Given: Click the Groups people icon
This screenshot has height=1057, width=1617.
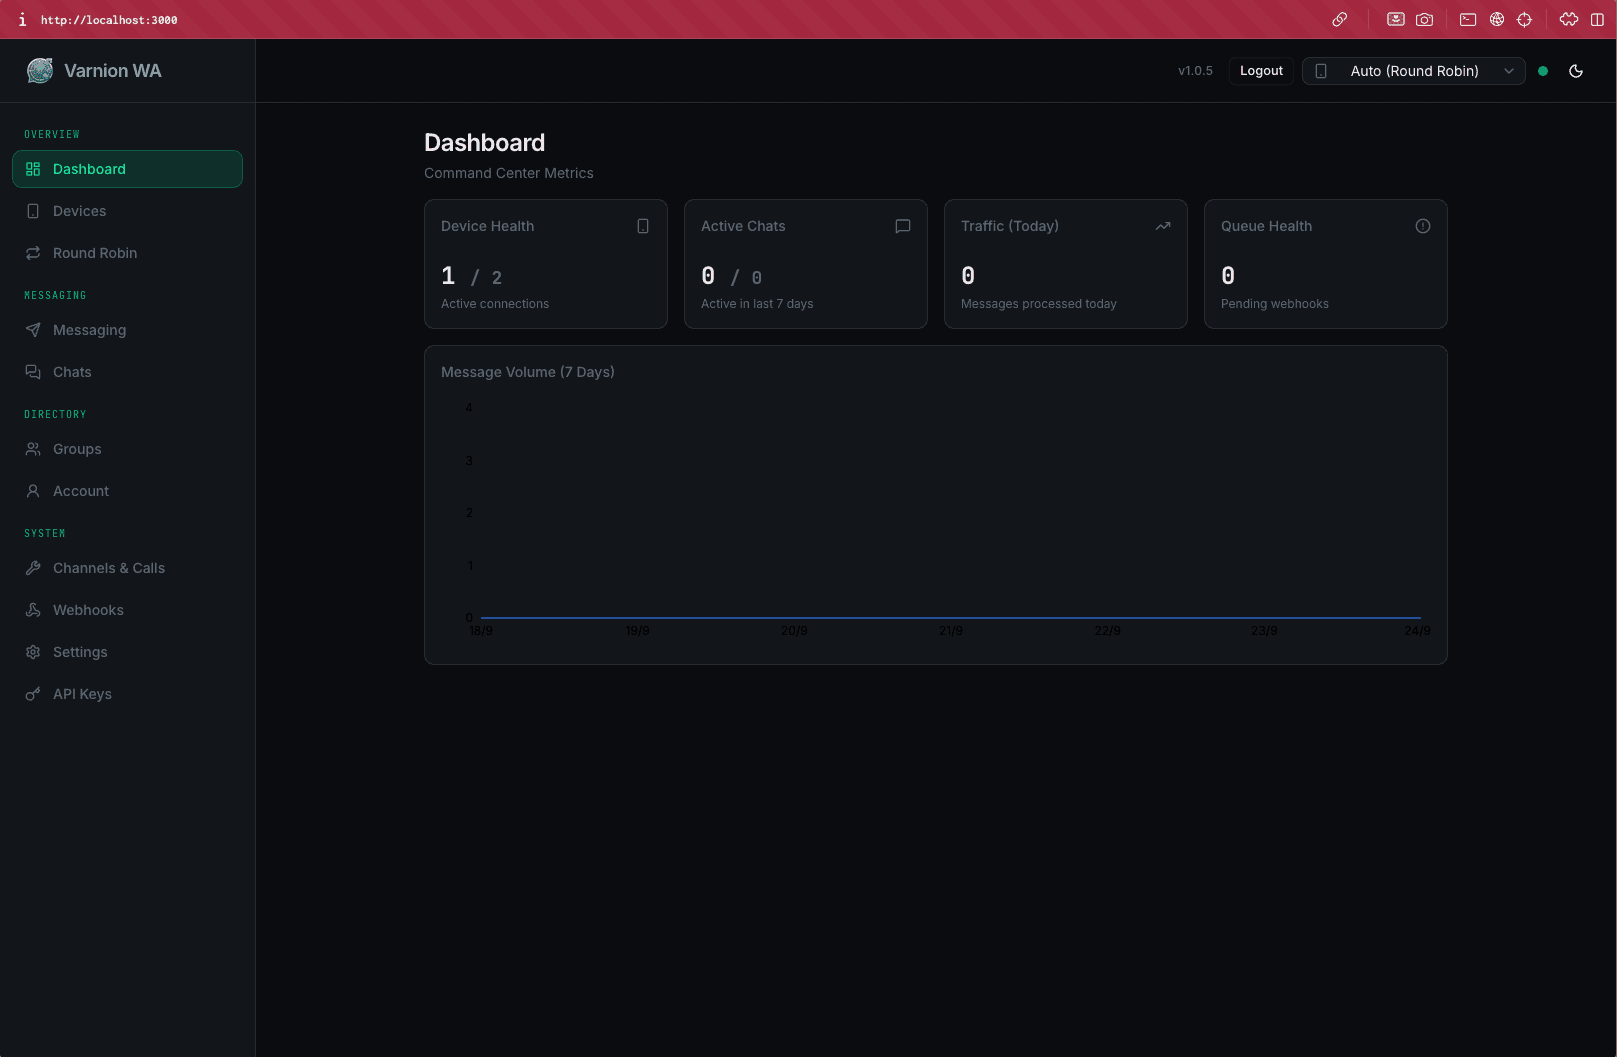Looking at the screenshot, I should pyautogui.click(x=33, y=449).
